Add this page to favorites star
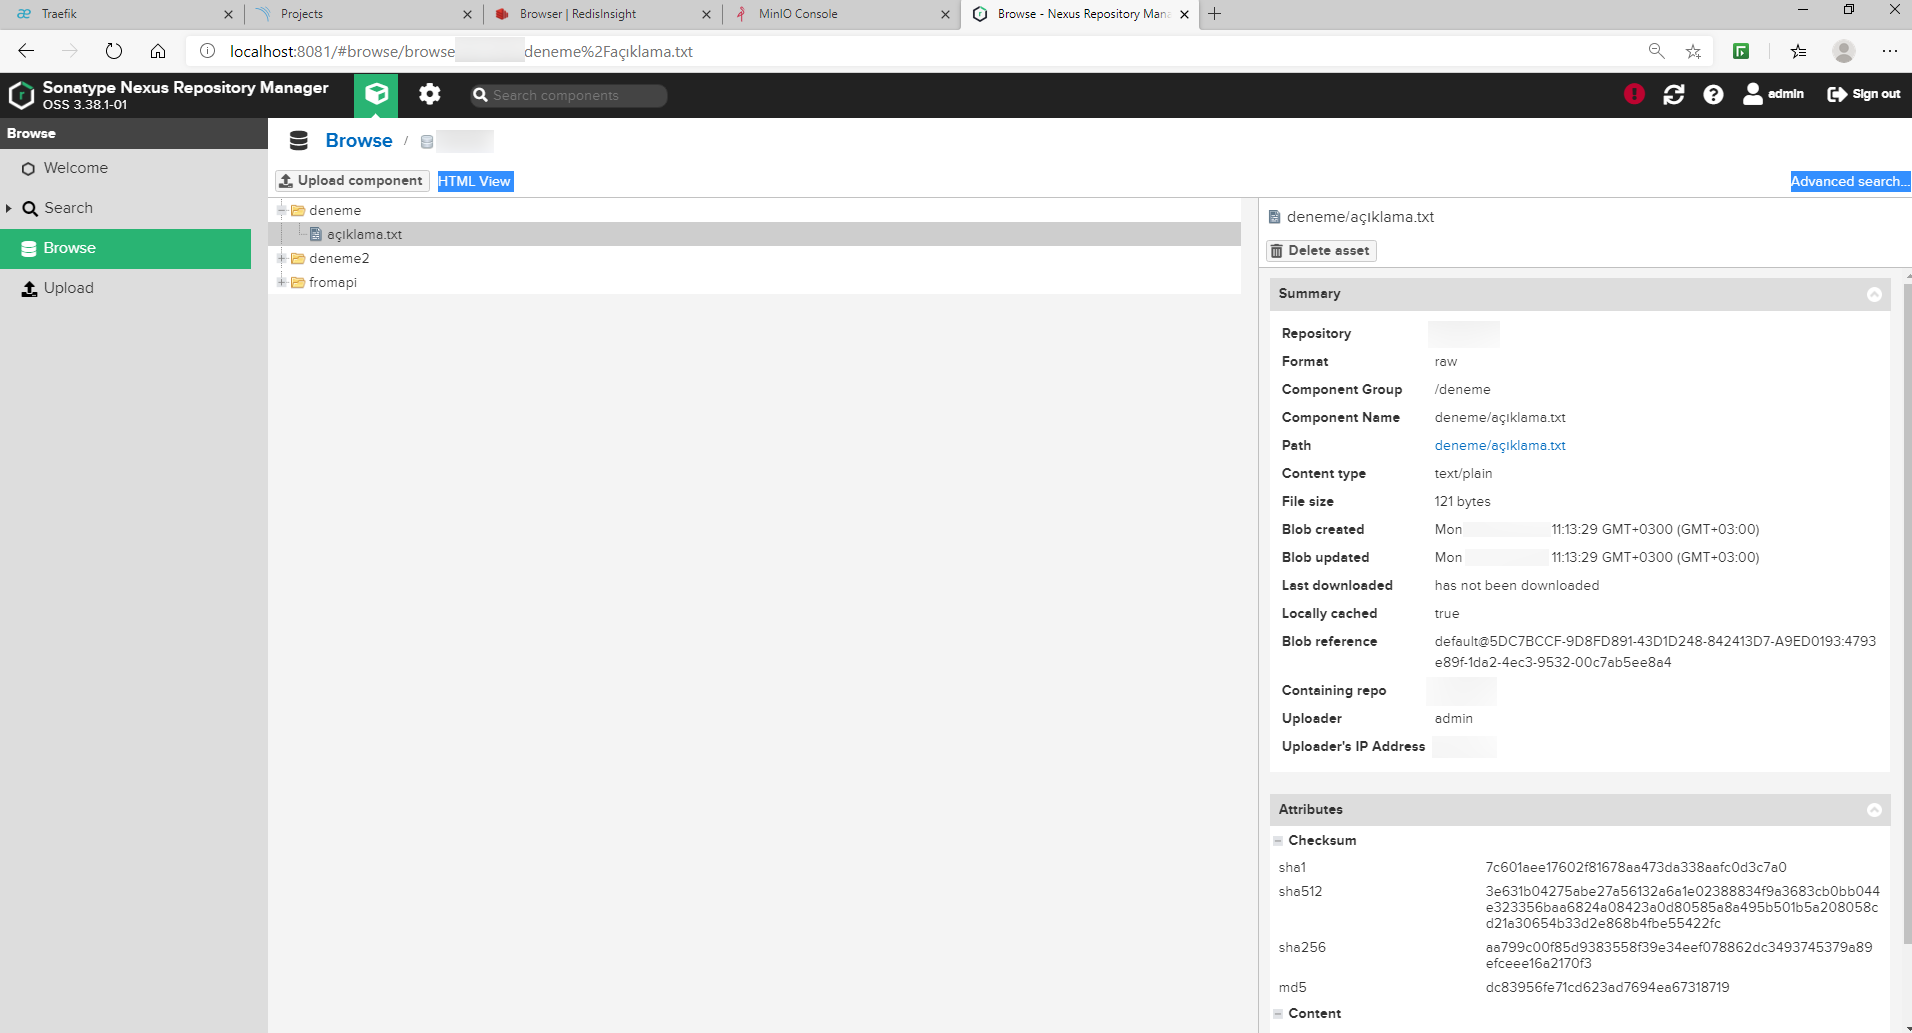This screenshot has width=1912, height=1033. [1693, 51]
